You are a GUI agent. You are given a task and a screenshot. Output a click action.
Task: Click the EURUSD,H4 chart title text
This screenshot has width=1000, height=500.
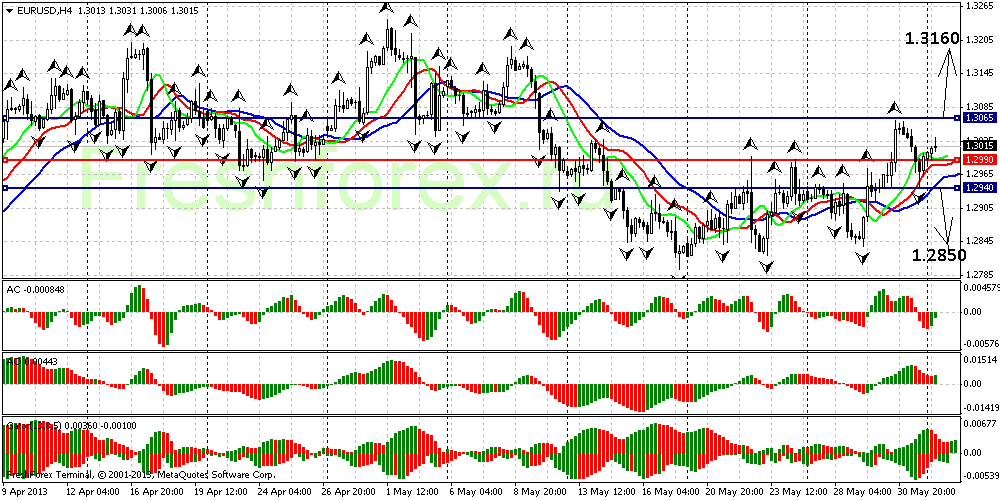[x=43, y=10]
